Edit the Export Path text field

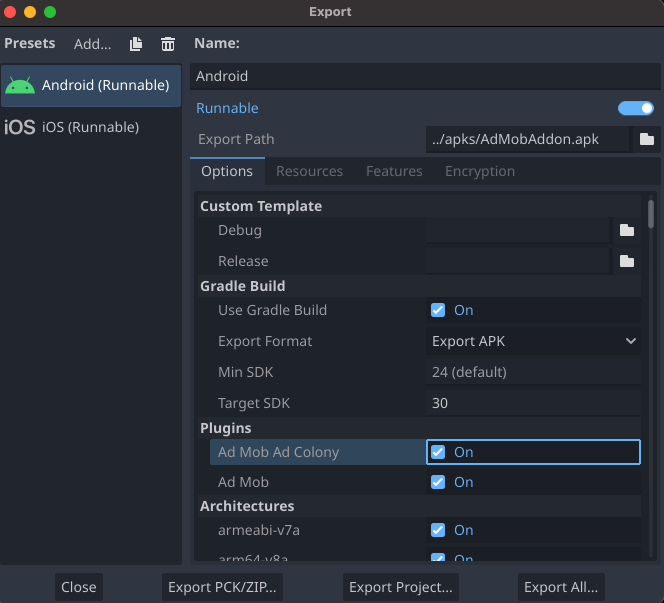coord(527,139)
